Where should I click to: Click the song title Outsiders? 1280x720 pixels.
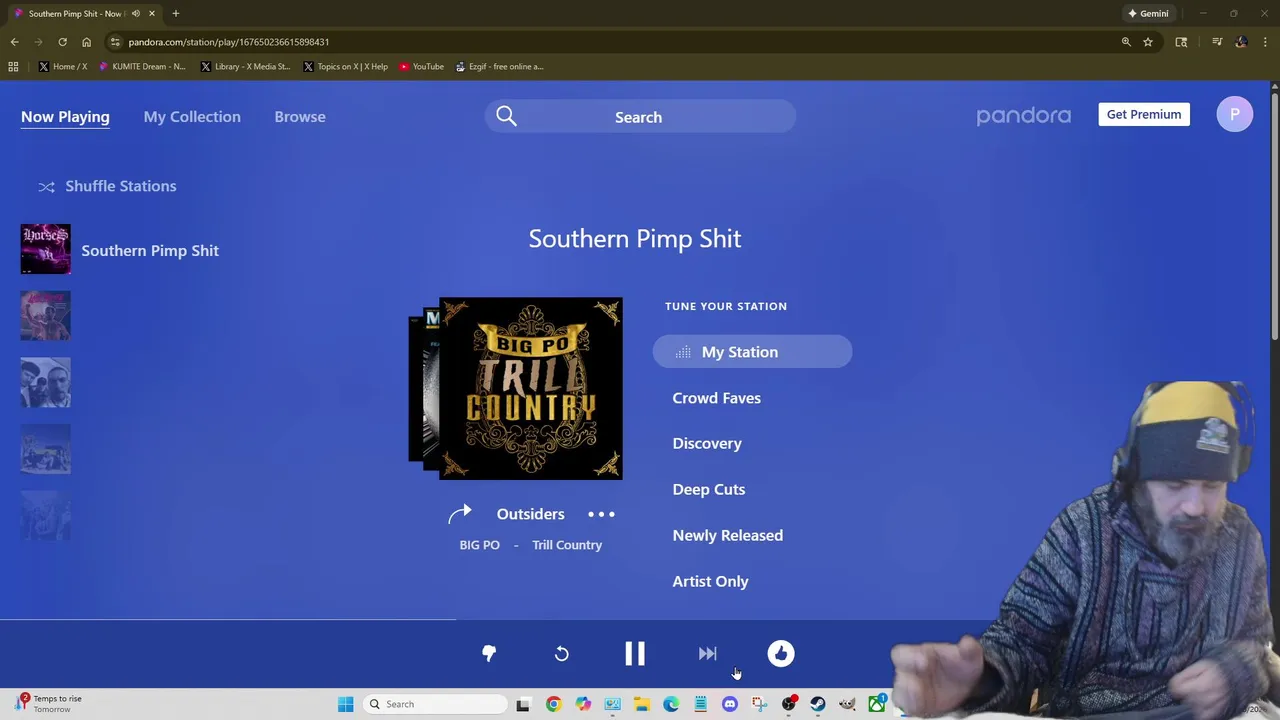pos(530,514)
